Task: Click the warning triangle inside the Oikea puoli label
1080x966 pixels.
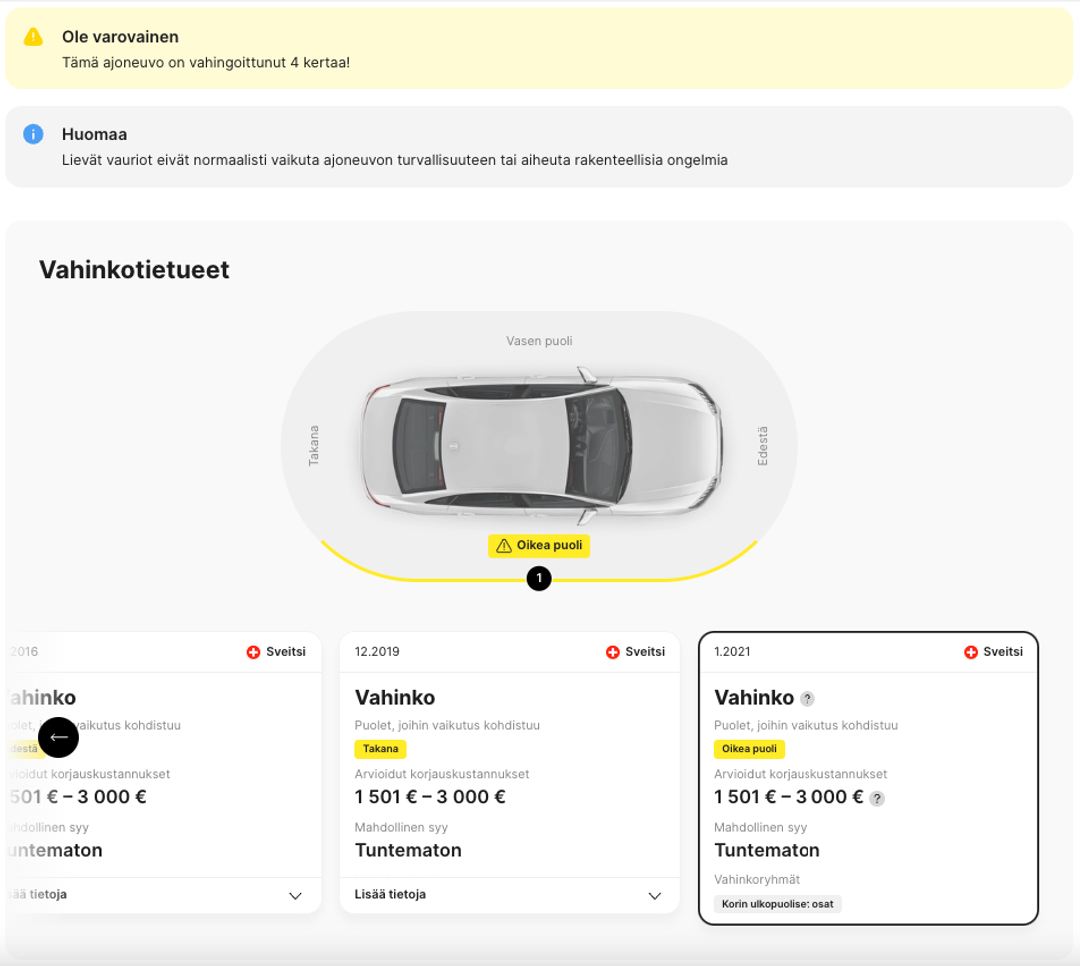Action: click(x=502, y=545)
